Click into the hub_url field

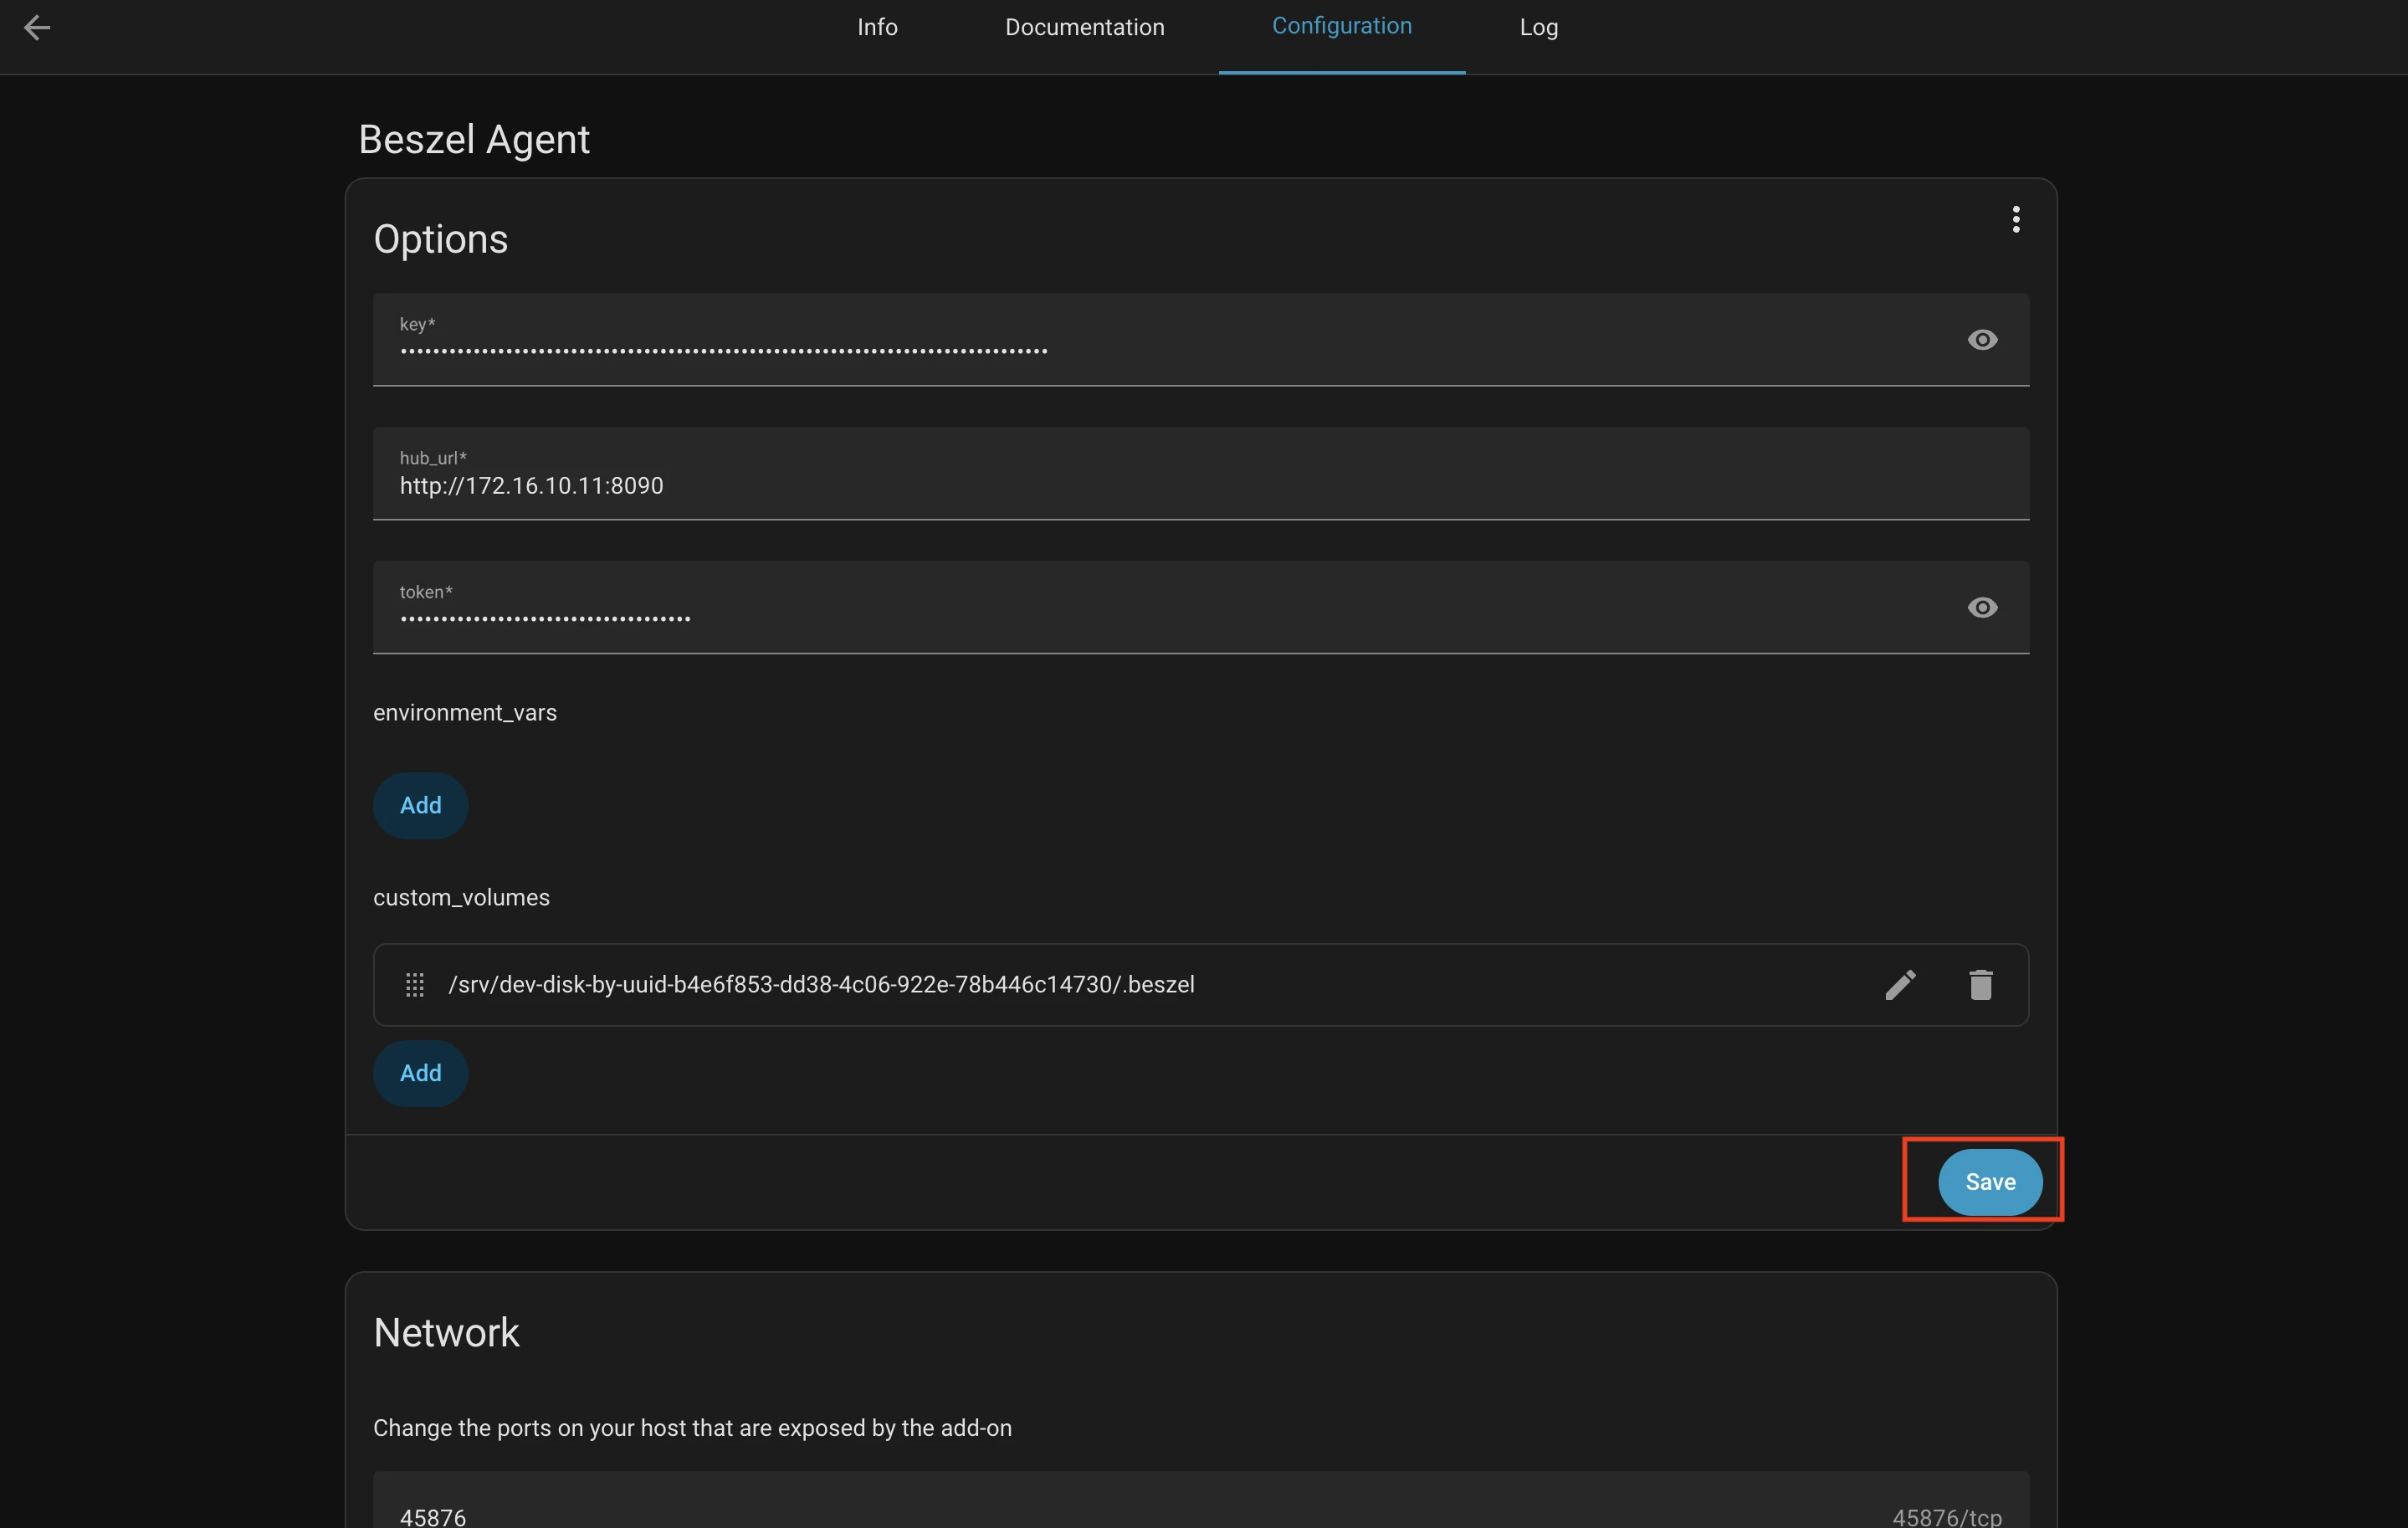(x=1201, y=473)
